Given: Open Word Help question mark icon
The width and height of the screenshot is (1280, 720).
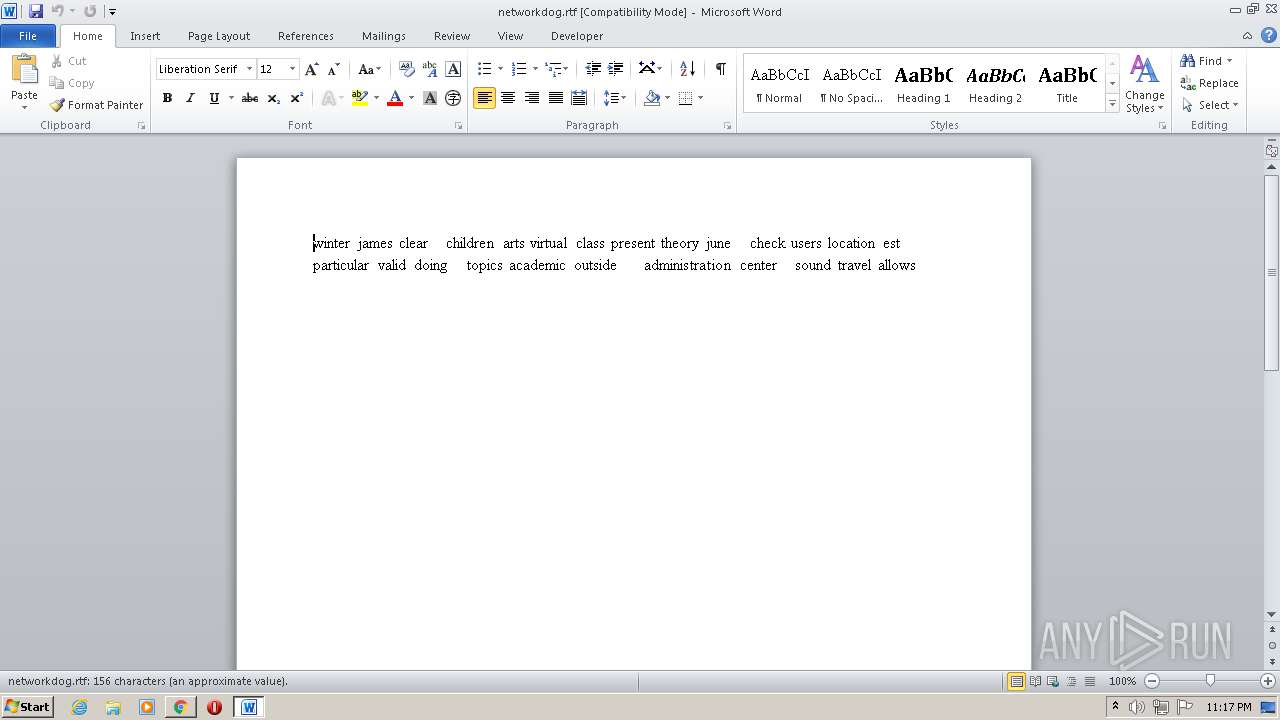Looking at the screenshot, I should click(1269, 35).
